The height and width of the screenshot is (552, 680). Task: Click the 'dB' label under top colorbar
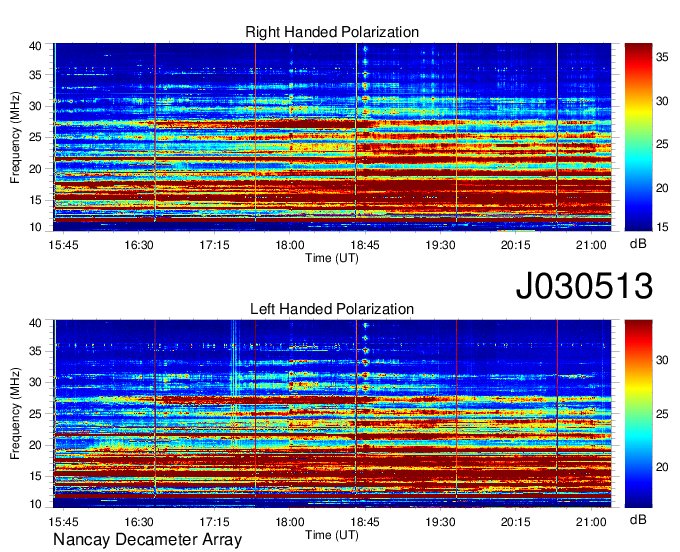coord(638,244)
